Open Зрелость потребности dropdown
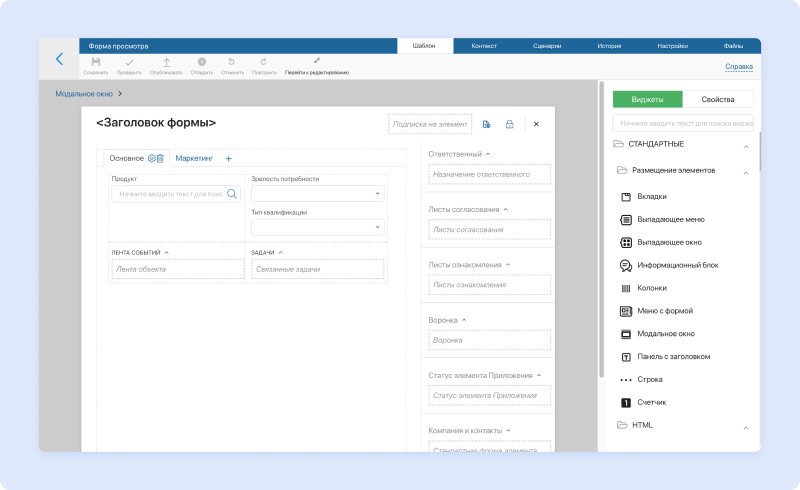Image resolution: width=800 pixels, height=490 pixels. pyautogui.click(x=317, y=194)
